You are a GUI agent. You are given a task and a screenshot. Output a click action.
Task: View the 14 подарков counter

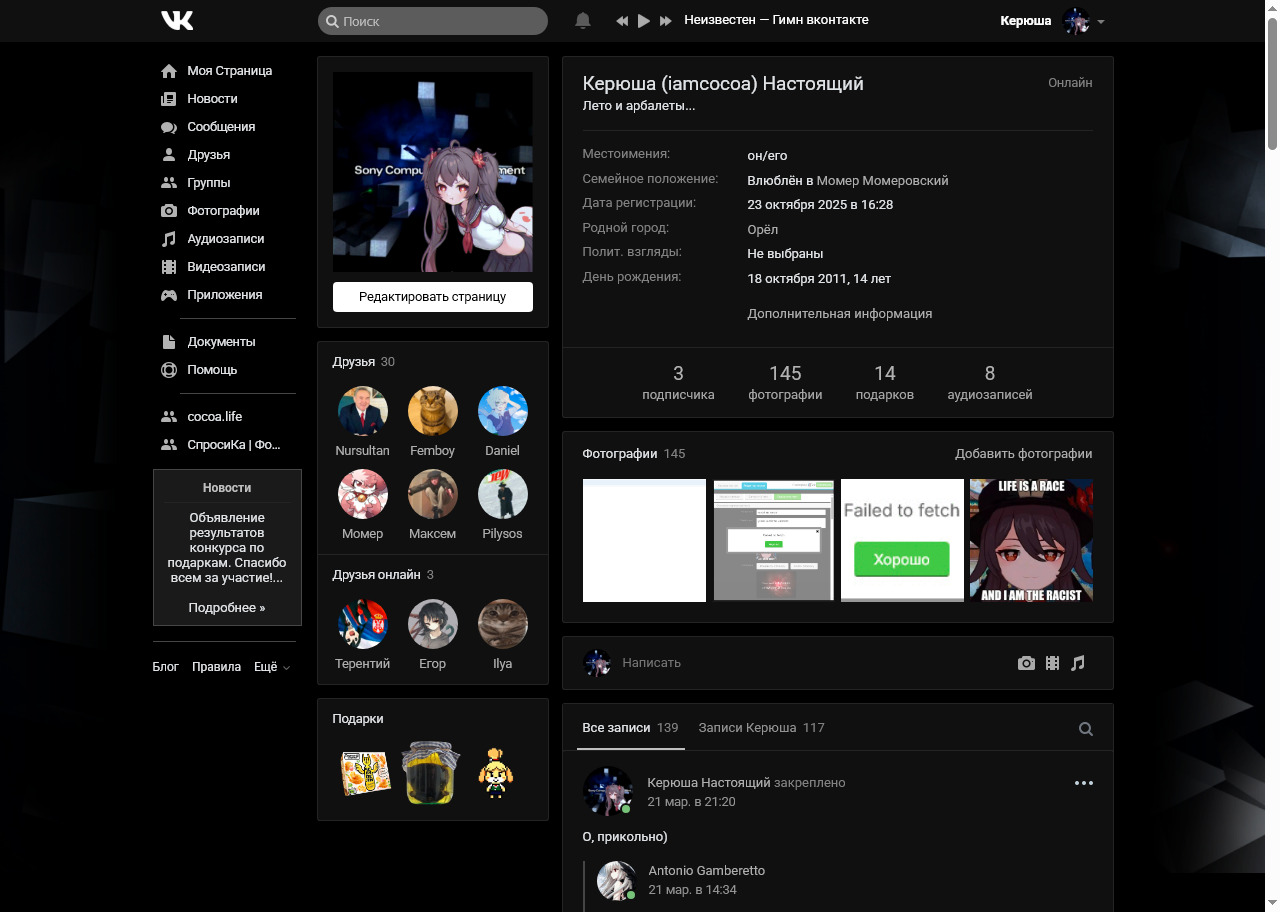pos(885,382)
